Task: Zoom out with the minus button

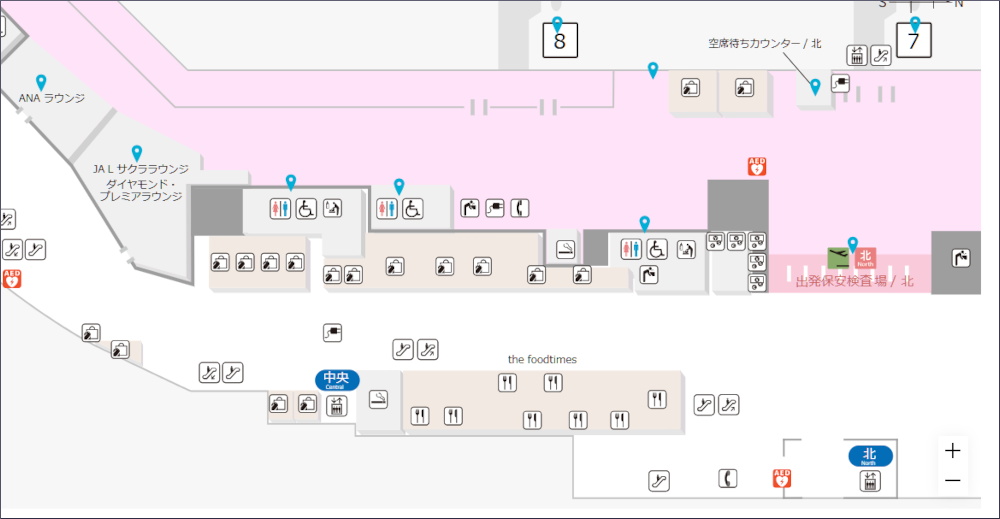Action: tap(952, 481)
